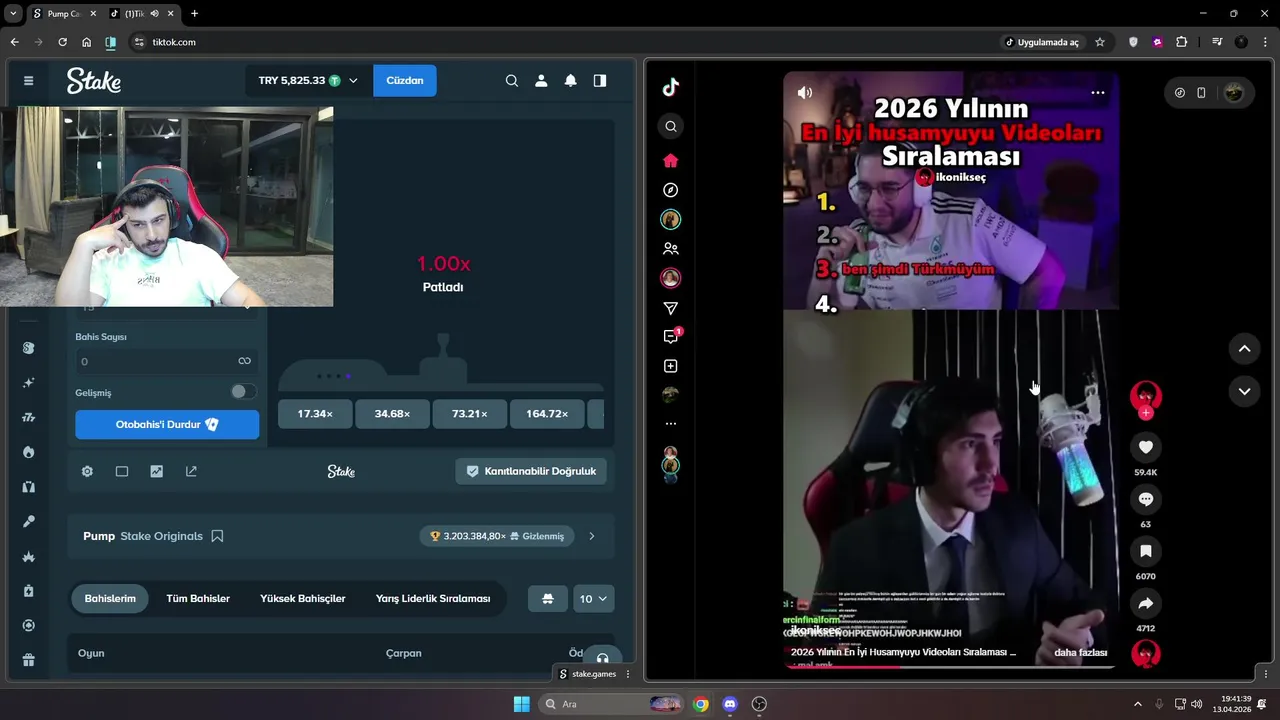Share the TikTok video arrow icon
This screenshot has height=720, width=1280.
pyautogui.click(x=1146, y=603)
